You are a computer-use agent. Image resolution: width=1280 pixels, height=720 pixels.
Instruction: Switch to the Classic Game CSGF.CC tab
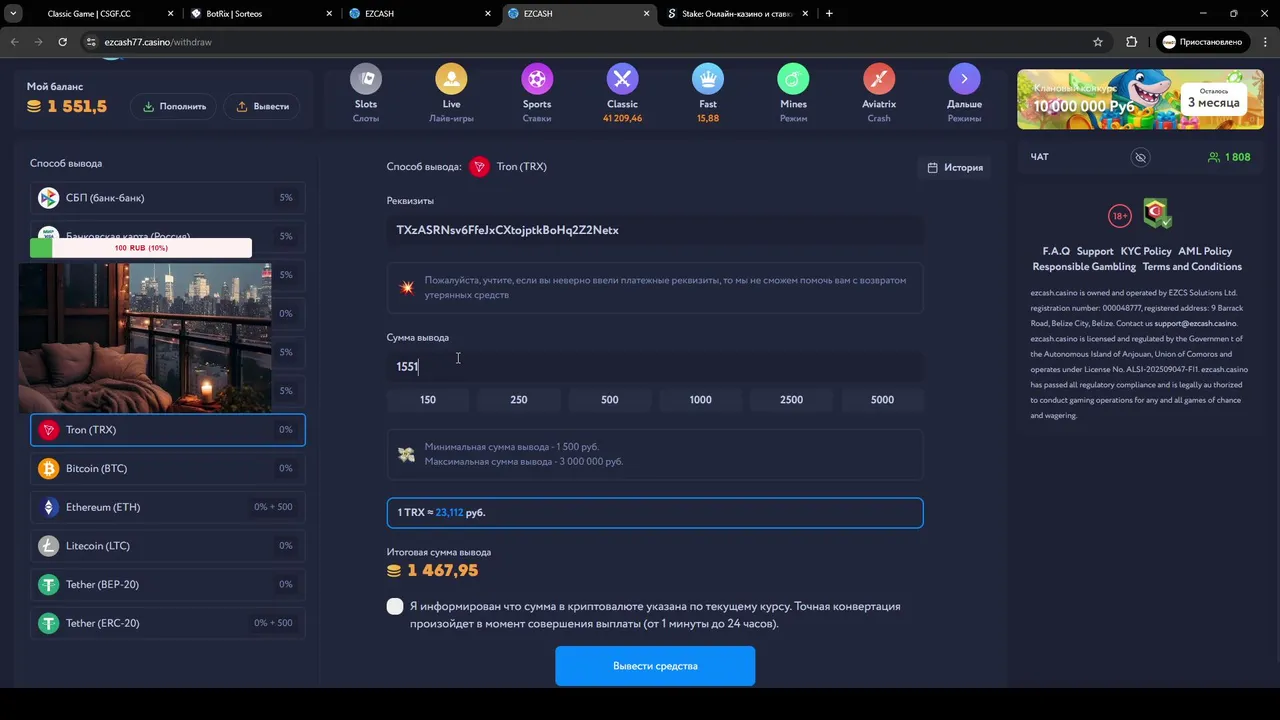click(x=100, y=14)
